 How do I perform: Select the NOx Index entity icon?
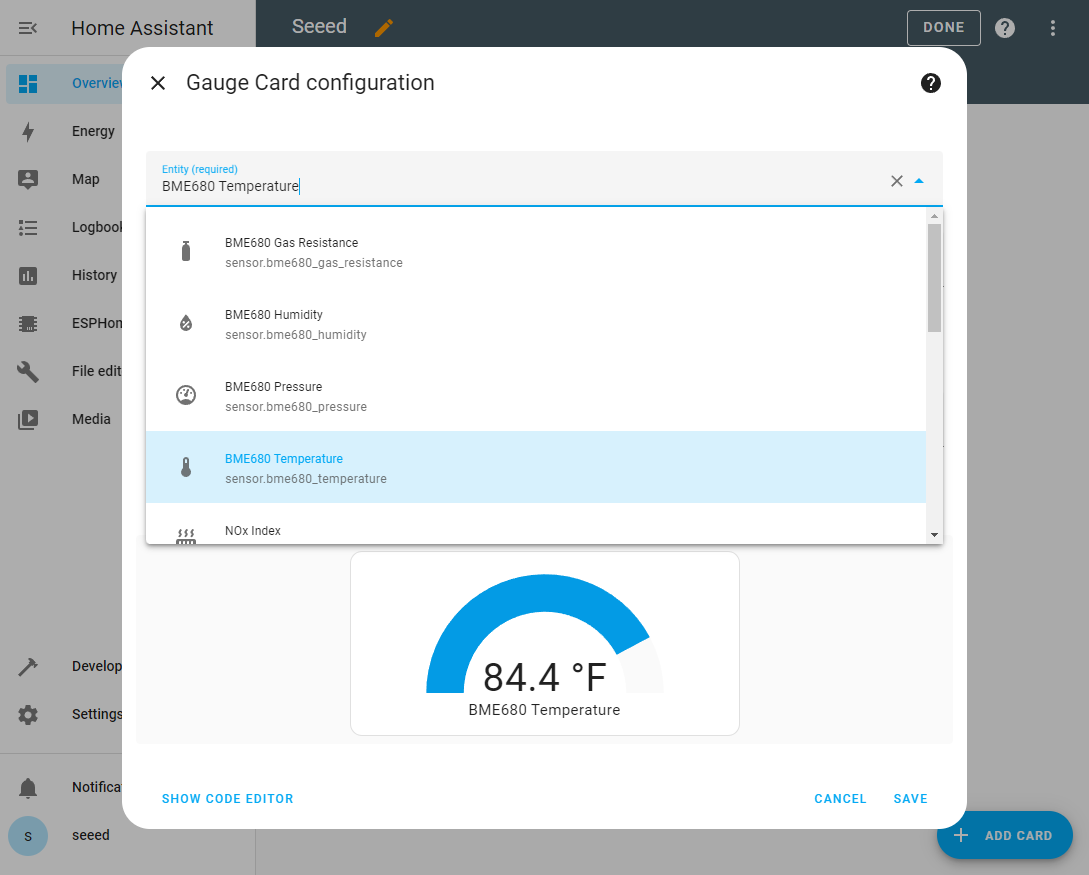tap(185, 536)
